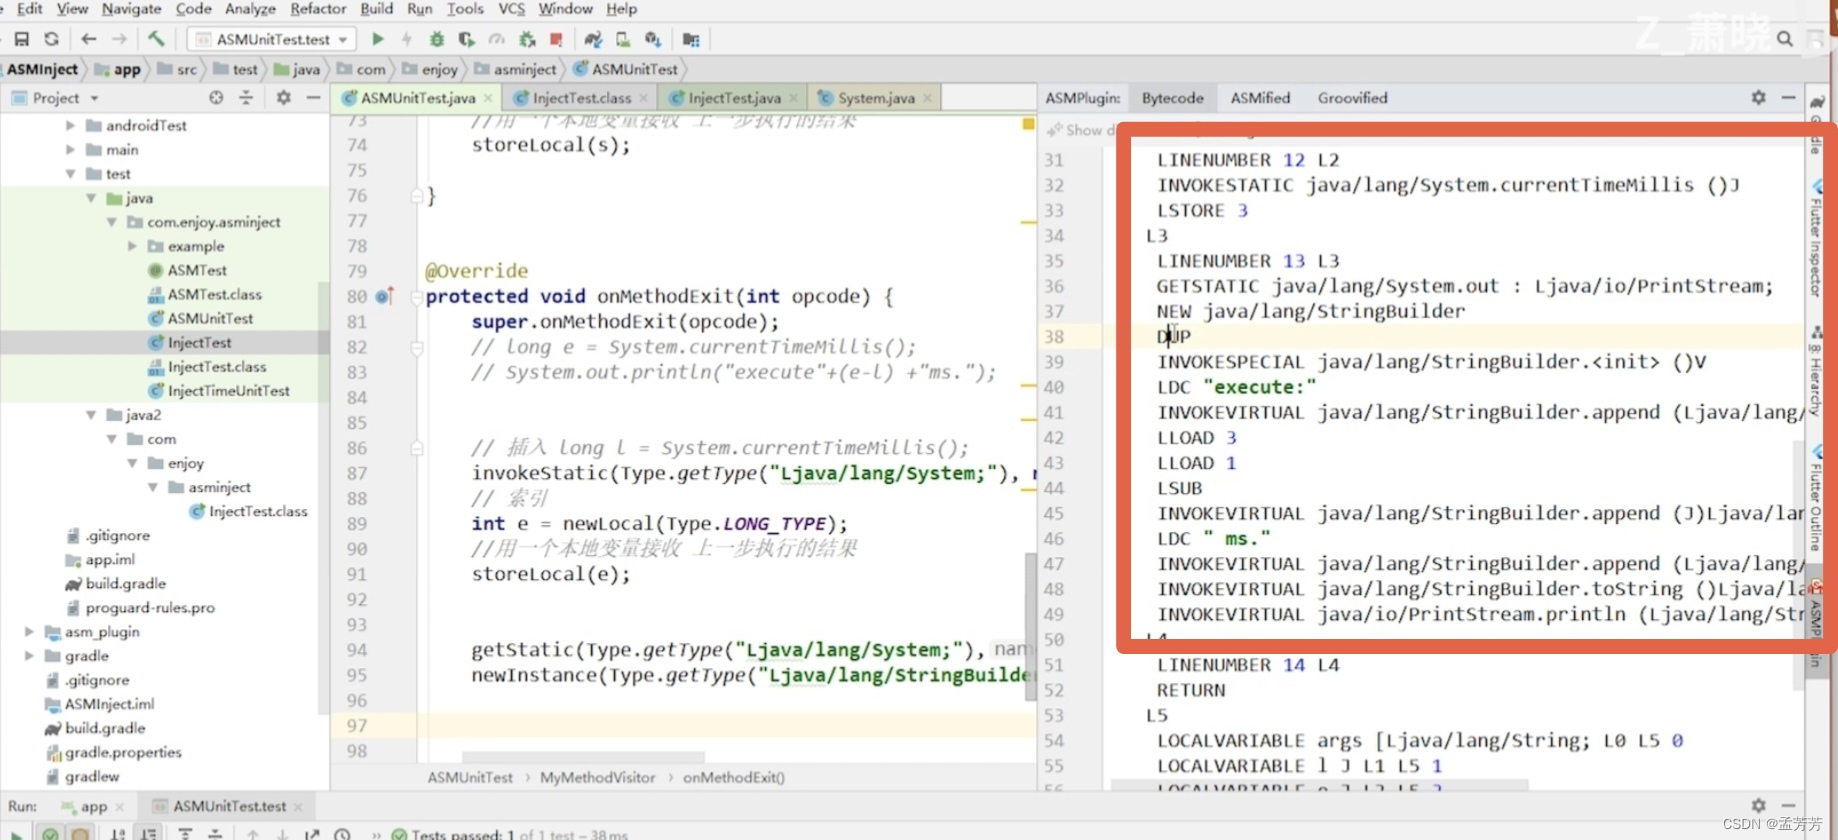Select the app tab in Run panel
The height and width of the screenshot is (840, 1838).
tap(93, 806)
